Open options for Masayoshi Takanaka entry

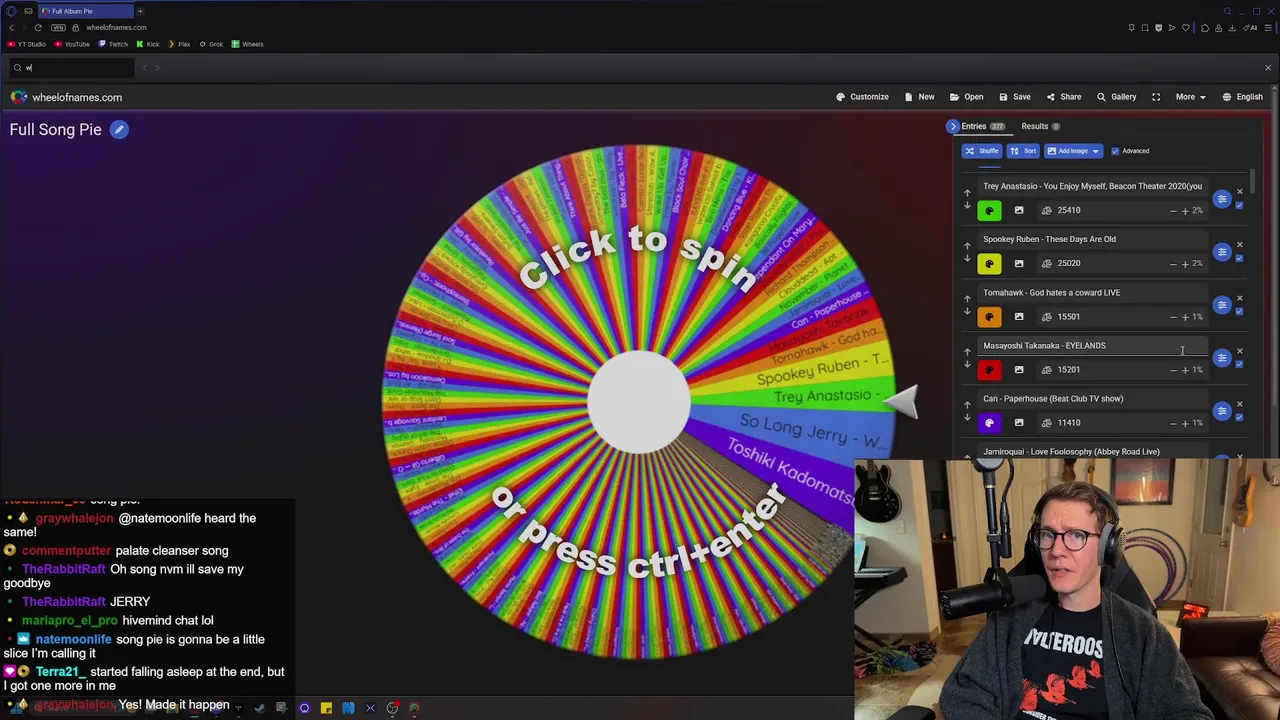(1222, 358)
